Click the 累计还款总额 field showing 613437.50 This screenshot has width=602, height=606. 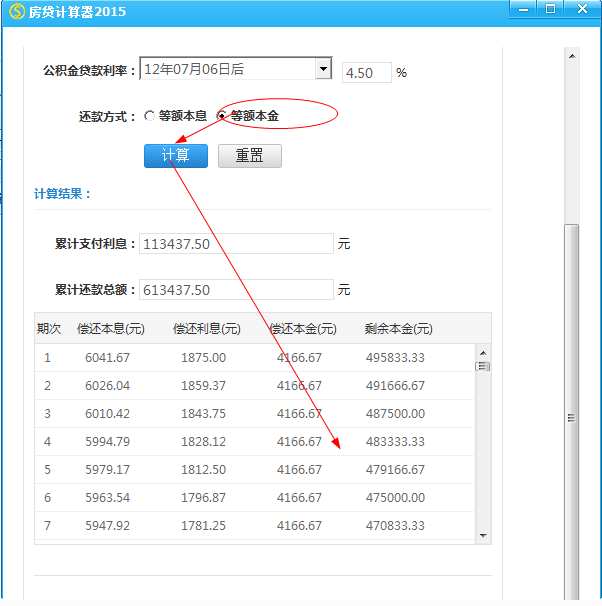point(236,289)
